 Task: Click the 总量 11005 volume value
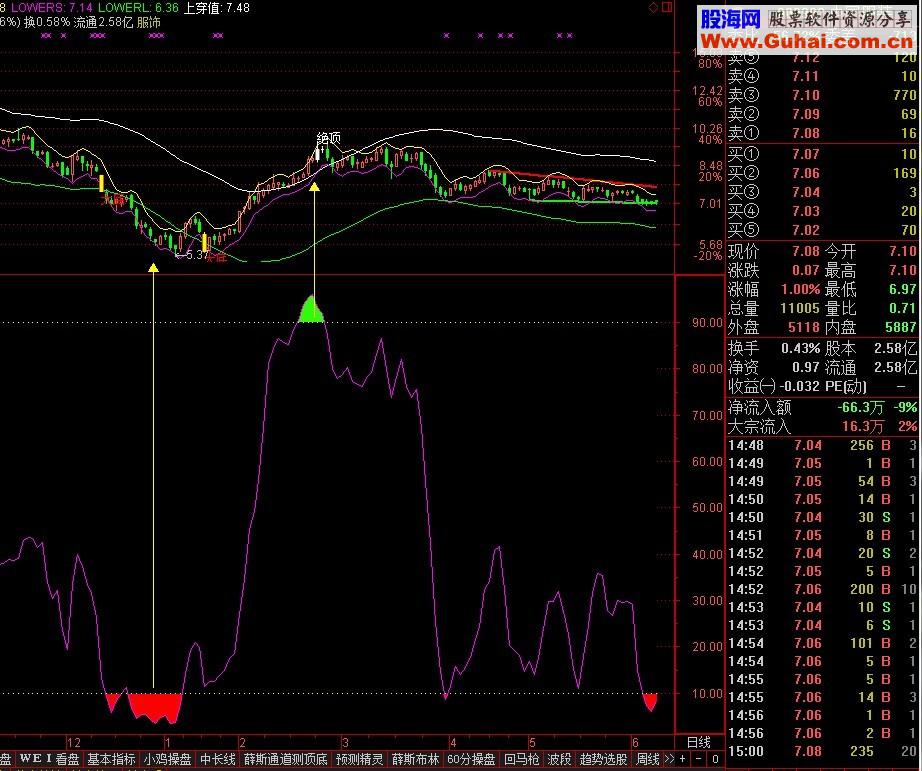tap(800, 308)
